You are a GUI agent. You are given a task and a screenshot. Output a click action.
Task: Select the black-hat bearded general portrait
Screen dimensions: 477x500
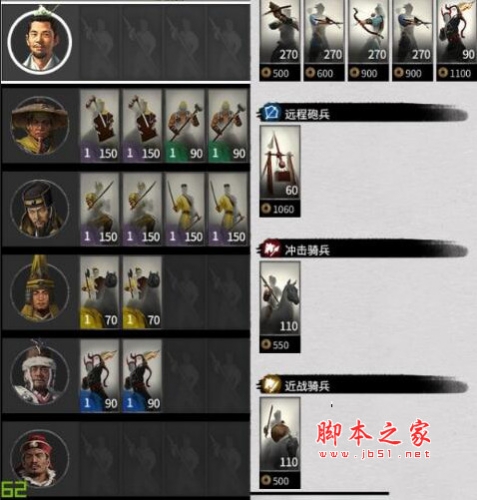click(x=40, y=209)
